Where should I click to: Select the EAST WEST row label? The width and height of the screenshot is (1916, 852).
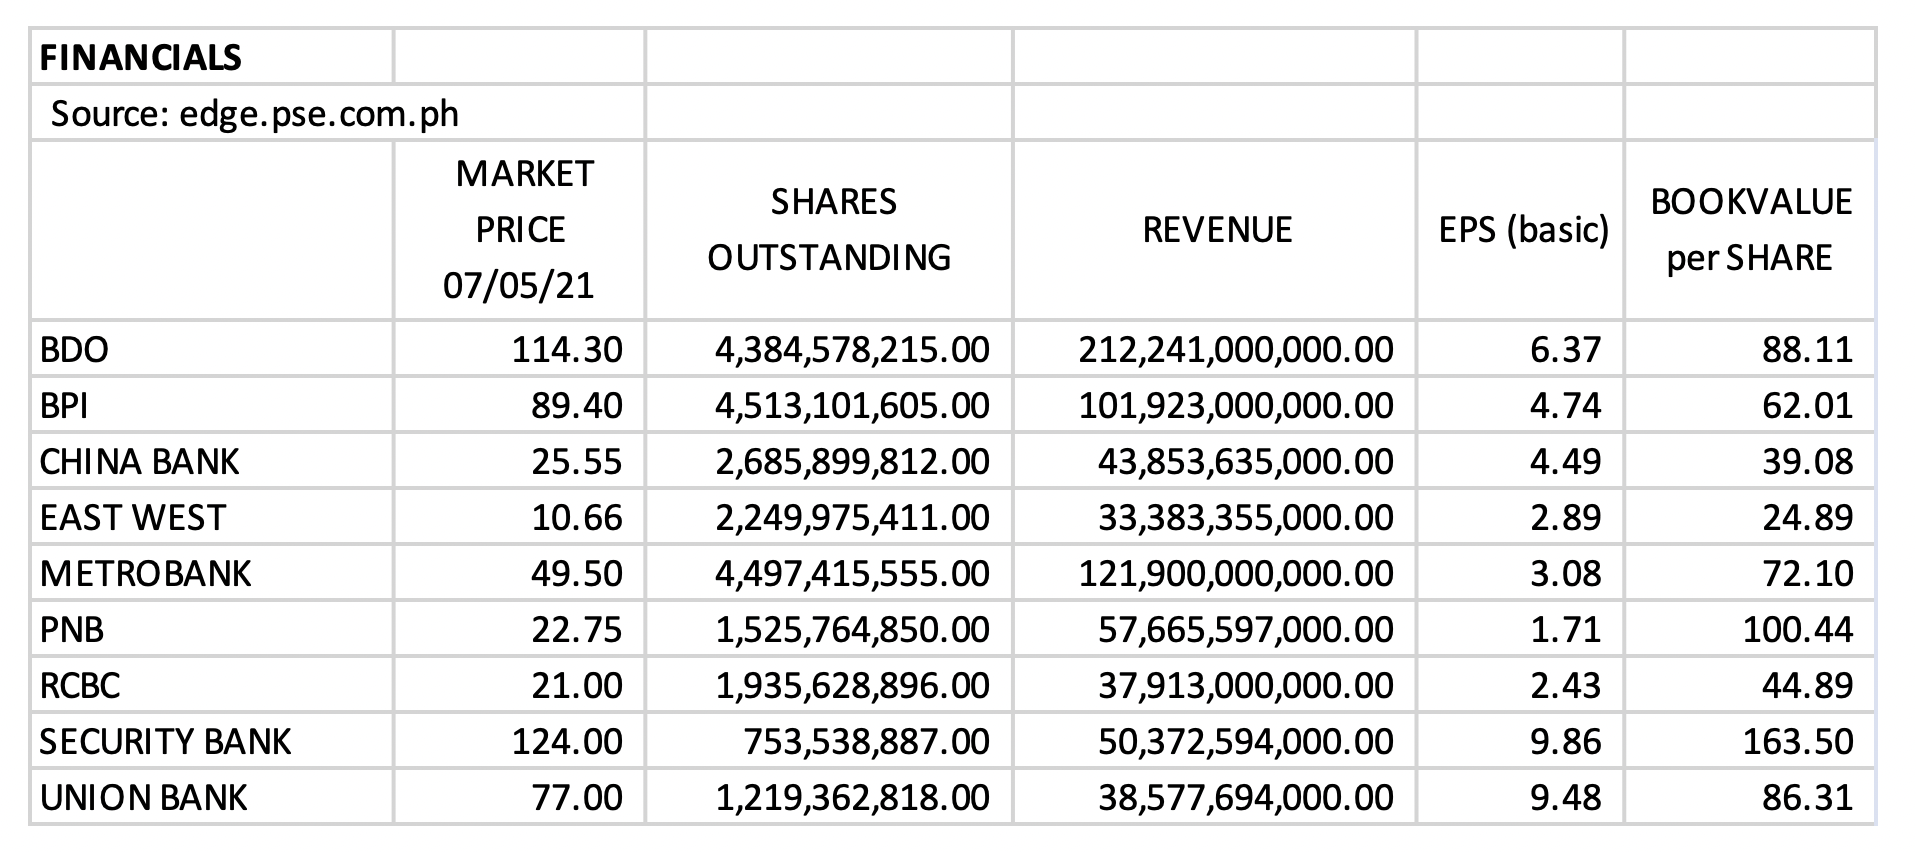pos(212,517)
